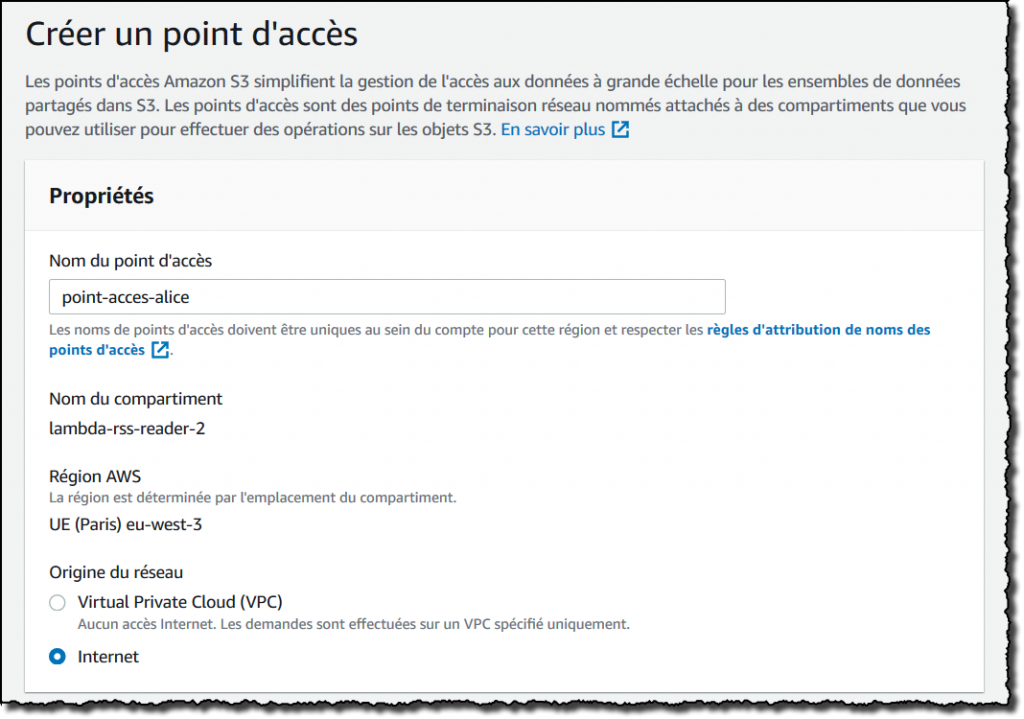
Task: Select the Internet radio button
Action: [57, 657]
